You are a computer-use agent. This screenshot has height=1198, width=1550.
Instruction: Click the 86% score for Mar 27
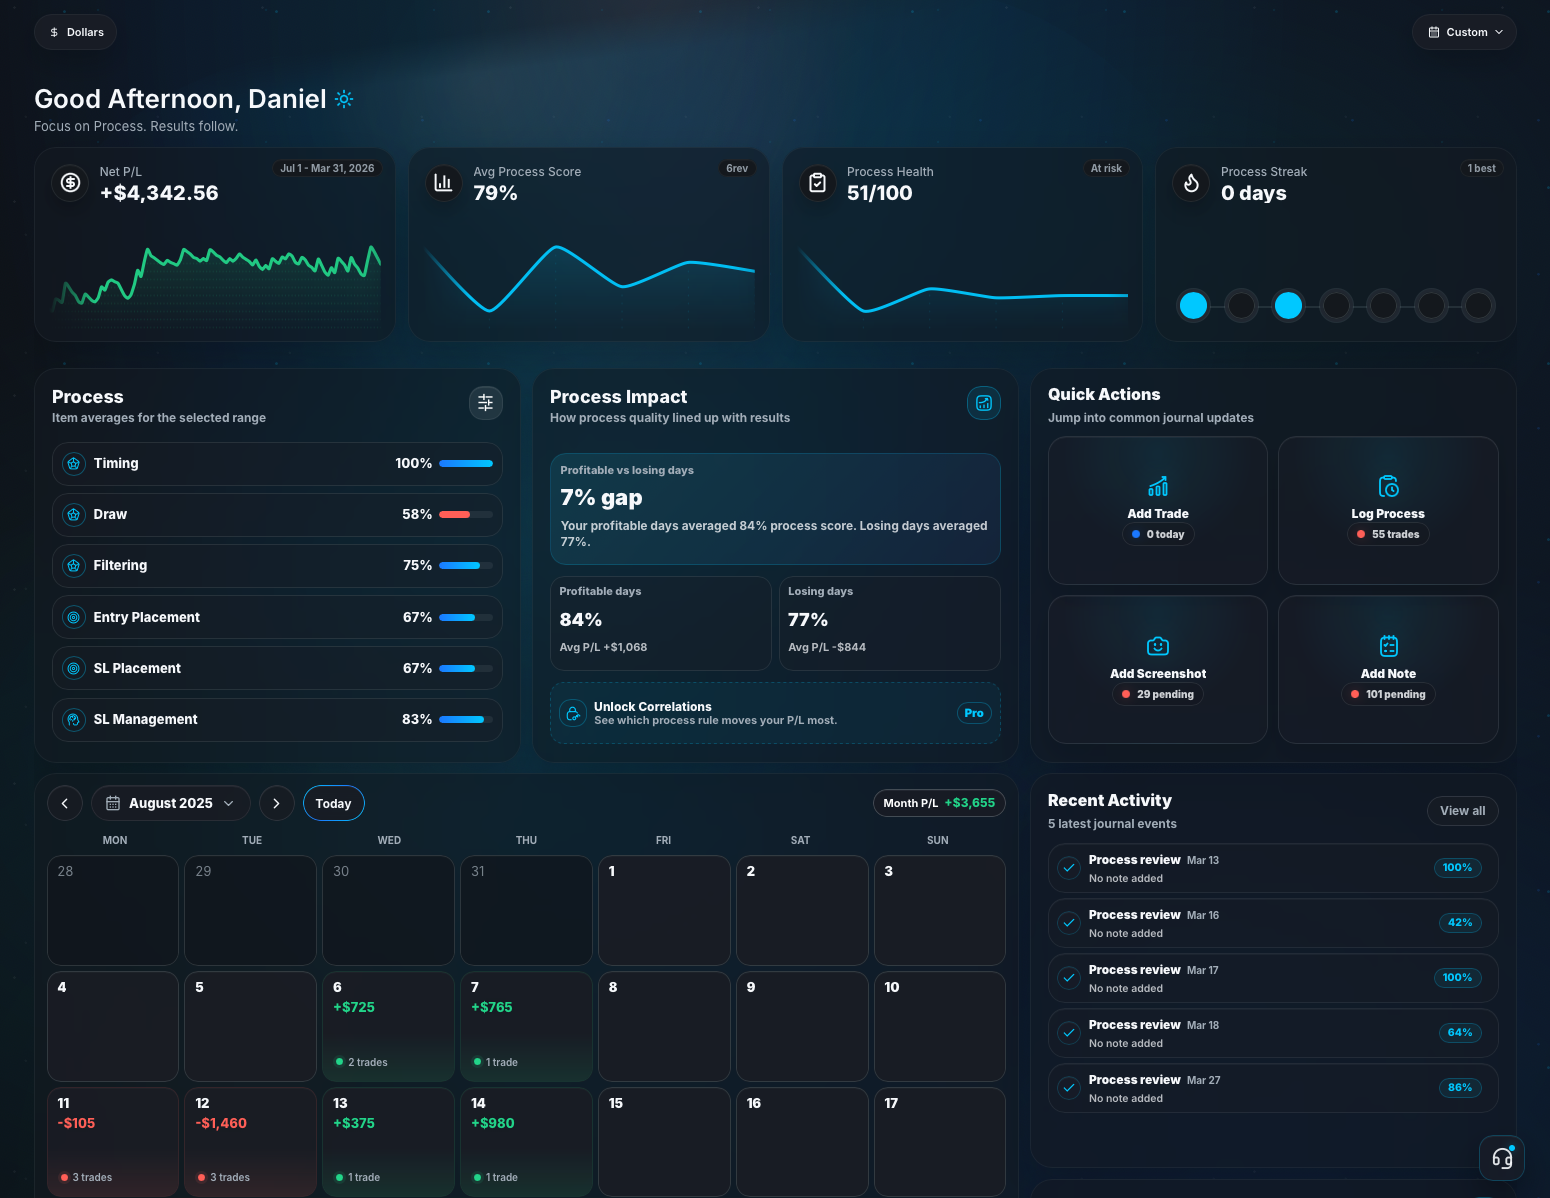coord(1460,1088)
